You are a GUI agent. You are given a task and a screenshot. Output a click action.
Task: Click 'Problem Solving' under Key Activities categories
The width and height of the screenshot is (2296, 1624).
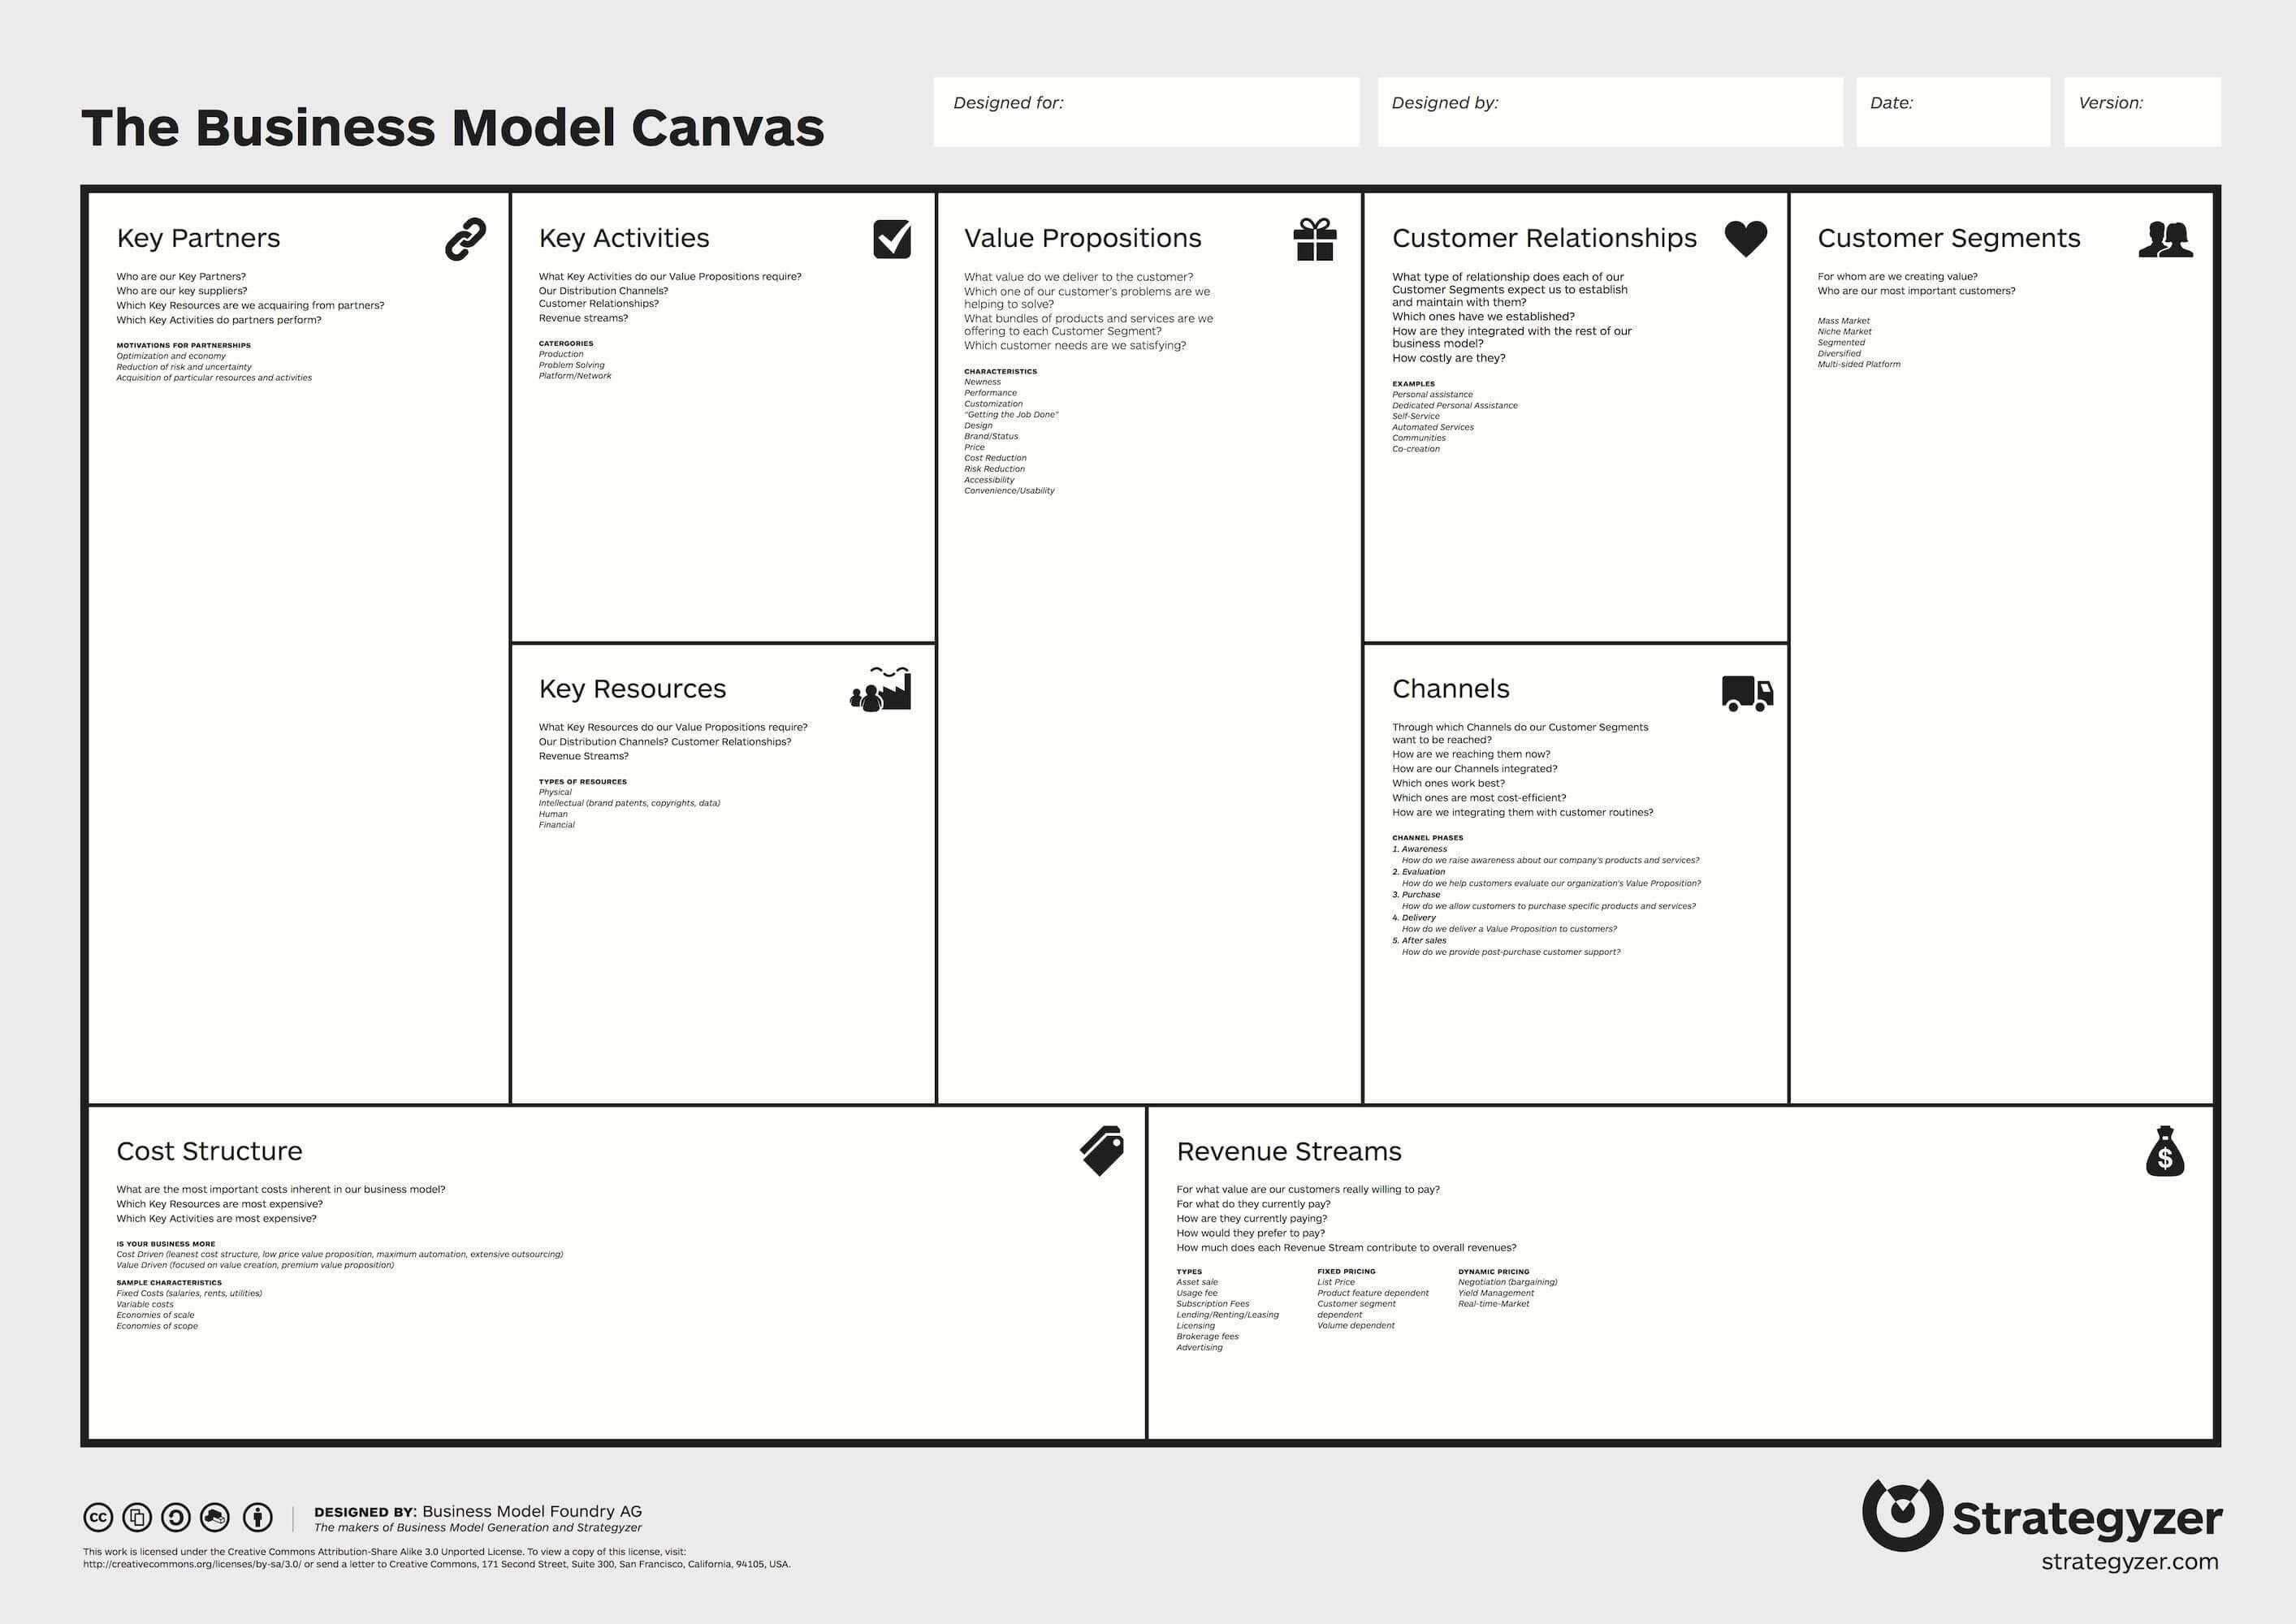[x=571, y=365]
